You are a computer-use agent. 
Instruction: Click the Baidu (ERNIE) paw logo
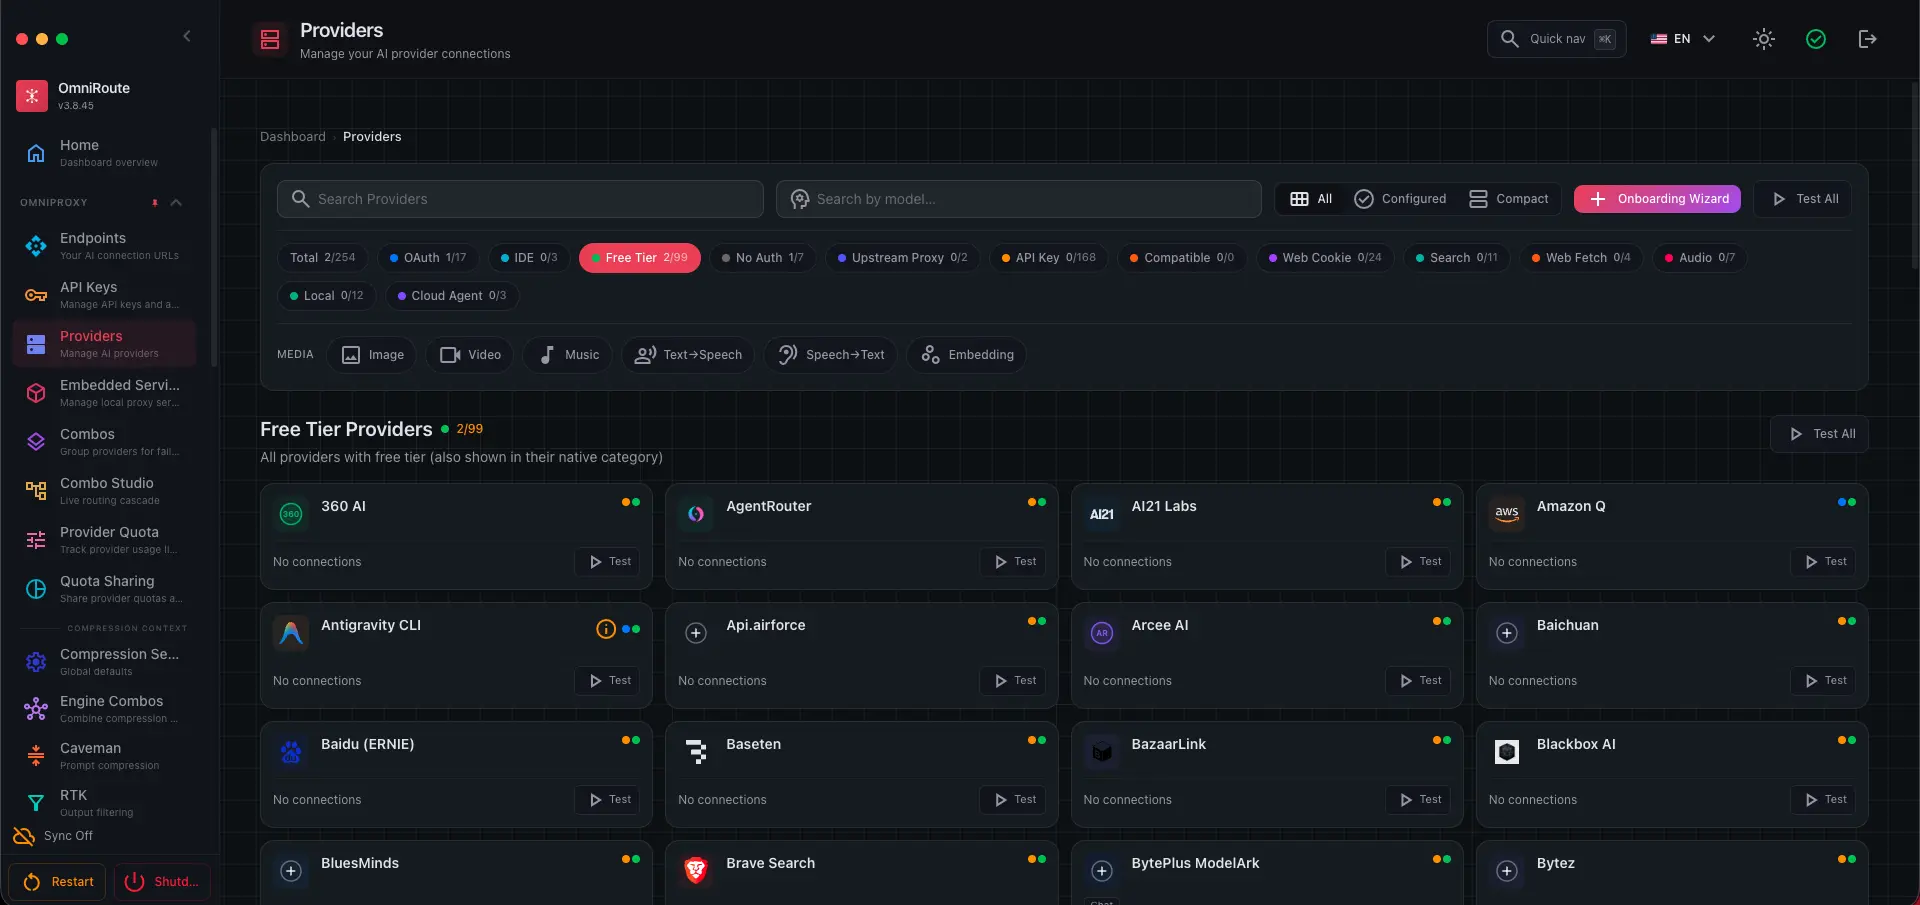291,752
